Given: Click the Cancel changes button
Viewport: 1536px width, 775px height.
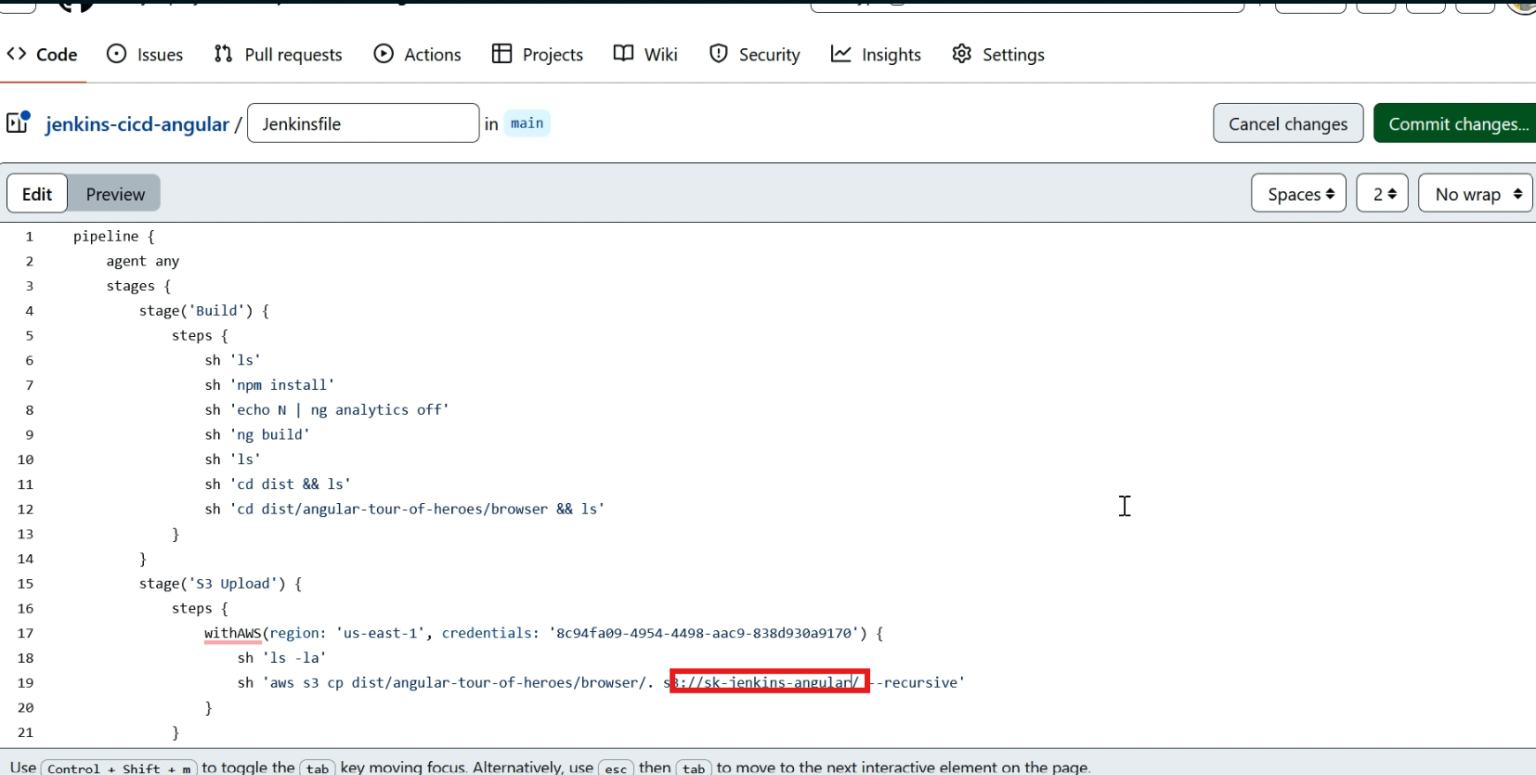Looking at the screenshot, I should tap(1288, 123).
